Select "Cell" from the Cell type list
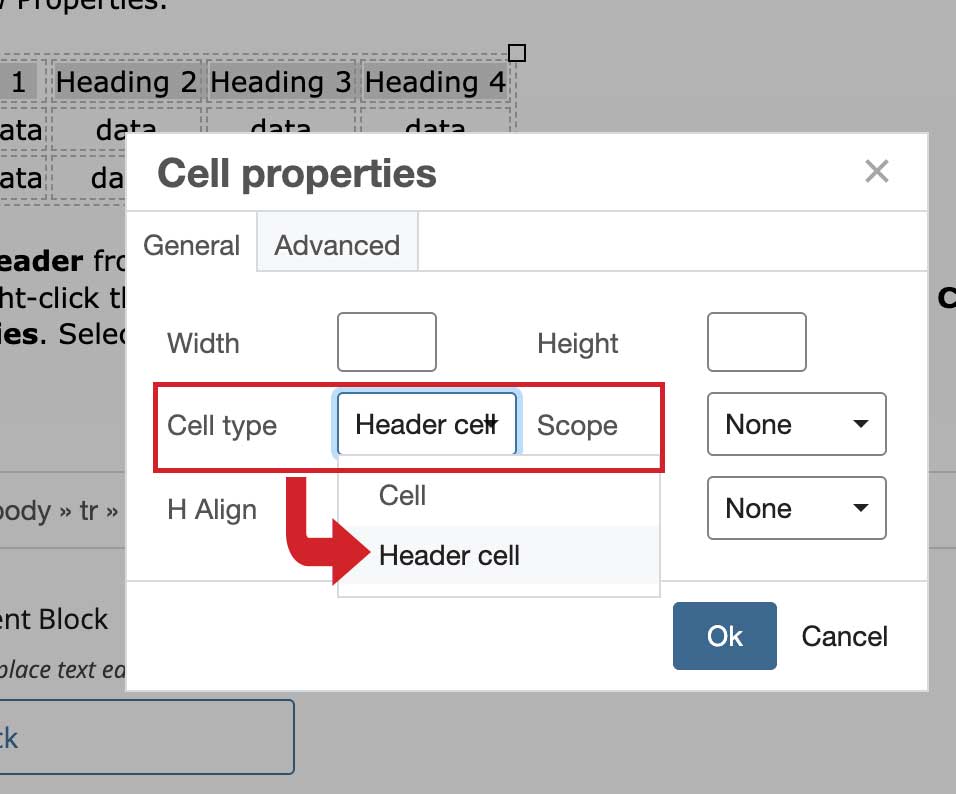Screen dimensions: 956x794 (403, 494)
